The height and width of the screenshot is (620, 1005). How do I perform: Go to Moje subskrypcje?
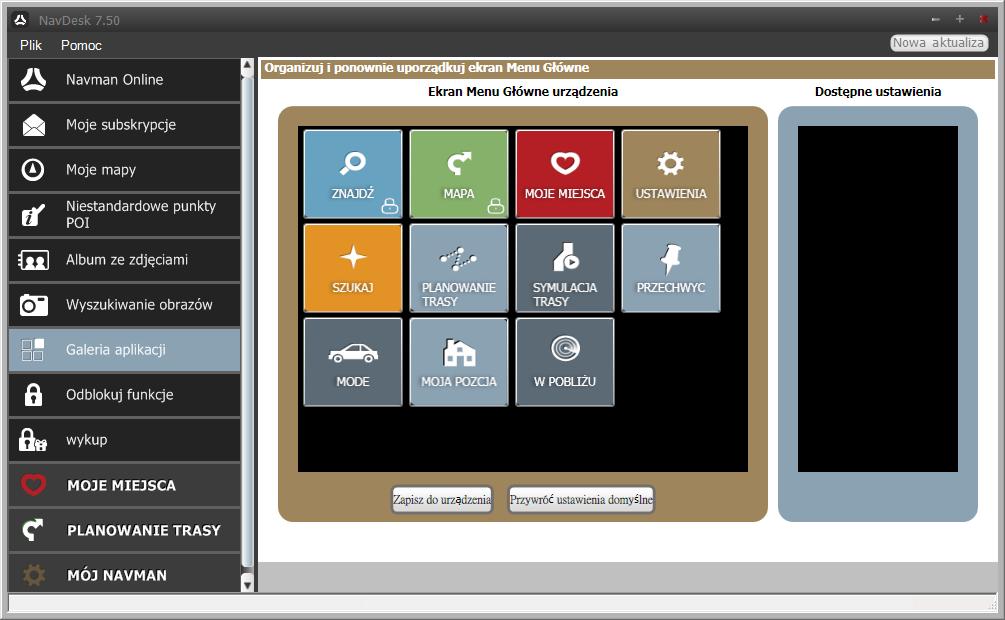pos(124,125)
